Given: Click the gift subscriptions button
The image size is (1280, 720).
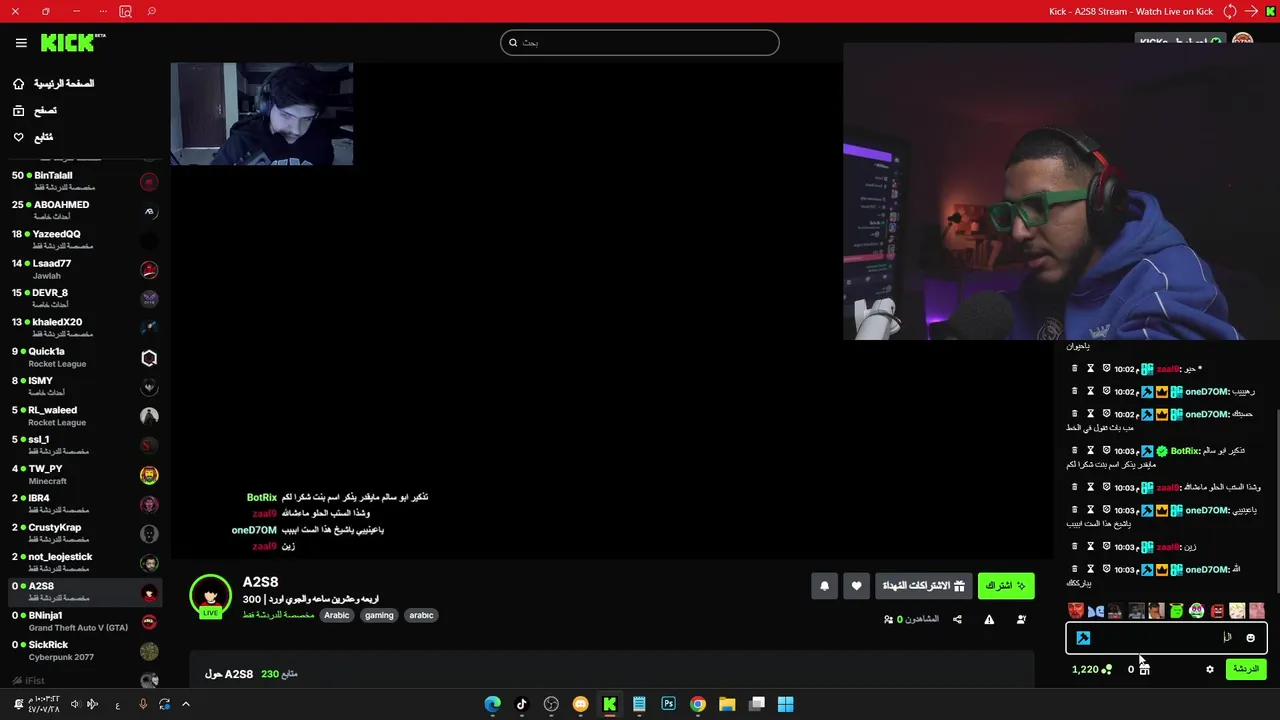Looking at the screenshot, I should (923, 586).
